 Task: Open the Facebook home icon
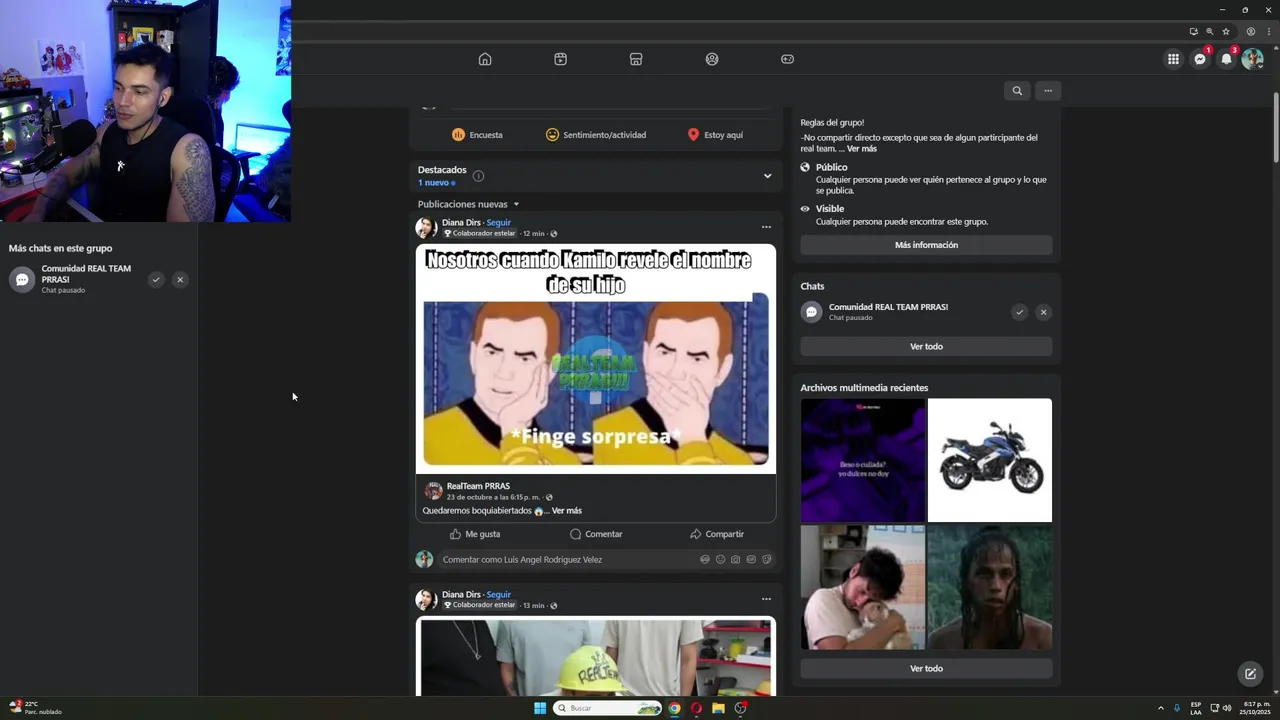click(485, 59)
